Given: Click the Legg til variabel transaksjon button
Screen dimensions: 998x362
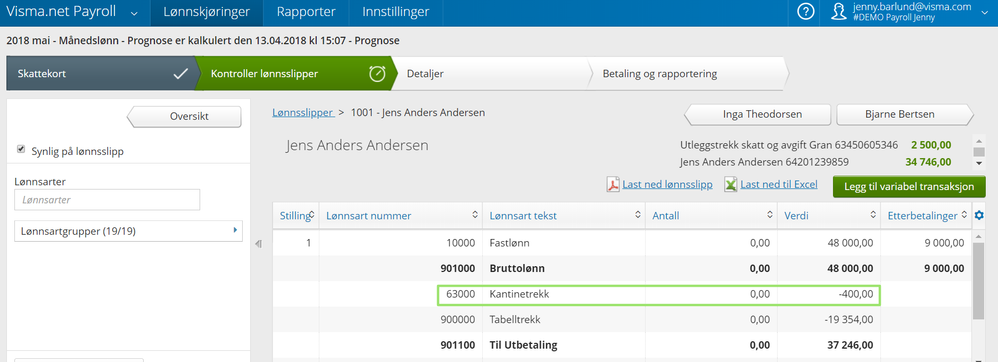Looking at the screenshot, I should coord(909,186).
